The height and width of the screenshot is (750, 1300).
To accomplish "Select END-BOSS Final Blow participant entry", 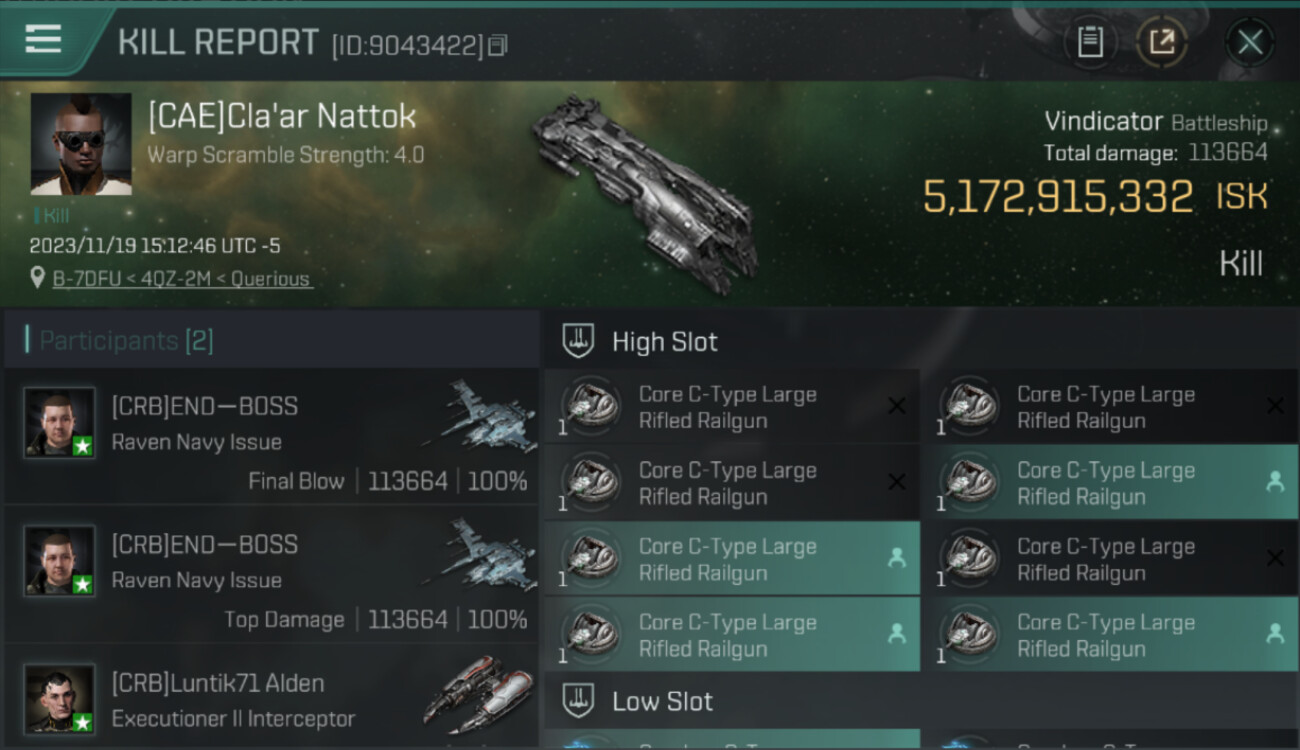I will pyautogui.click(x=270, y=438).
